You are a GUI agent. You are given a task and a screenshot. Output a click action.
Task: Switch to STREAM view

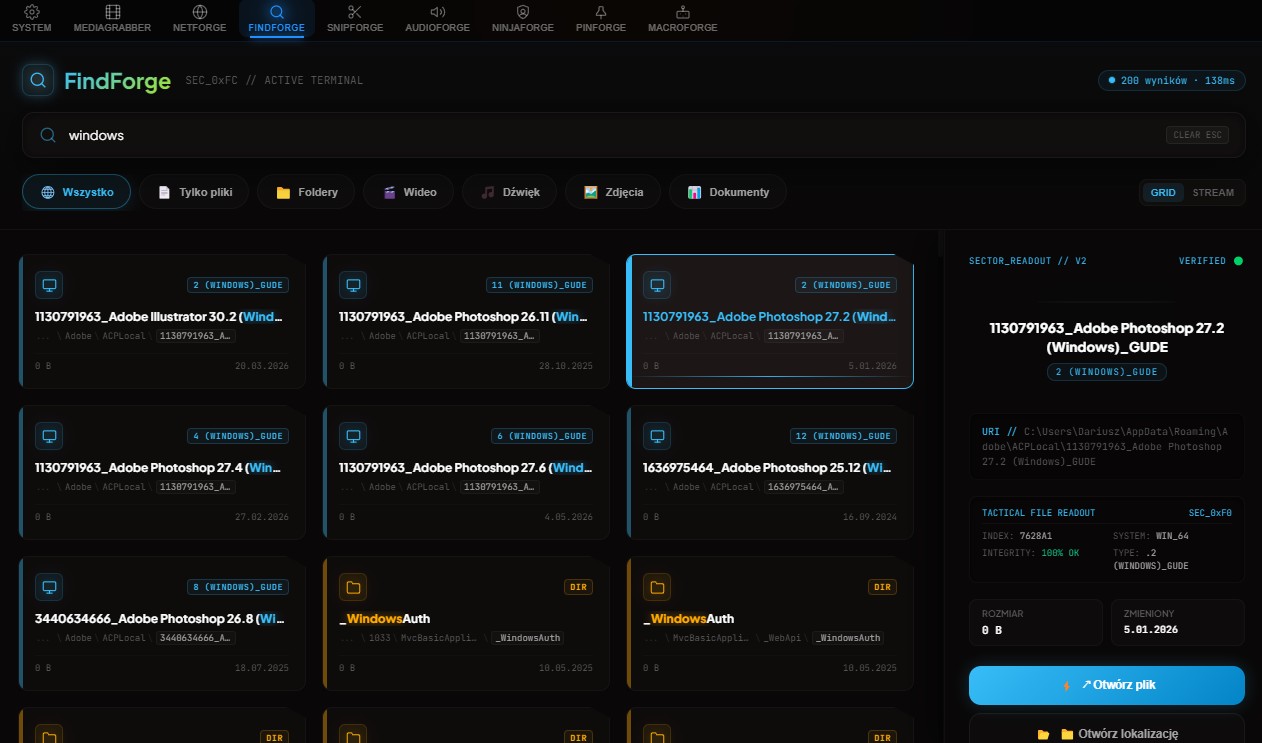point(1213,192)
